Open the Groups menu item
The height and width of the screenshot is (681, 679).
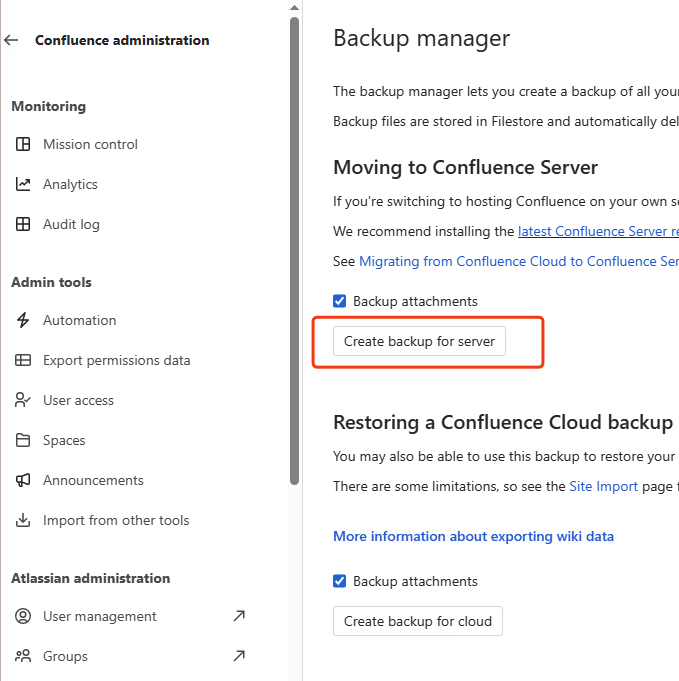tap(65, 657)
